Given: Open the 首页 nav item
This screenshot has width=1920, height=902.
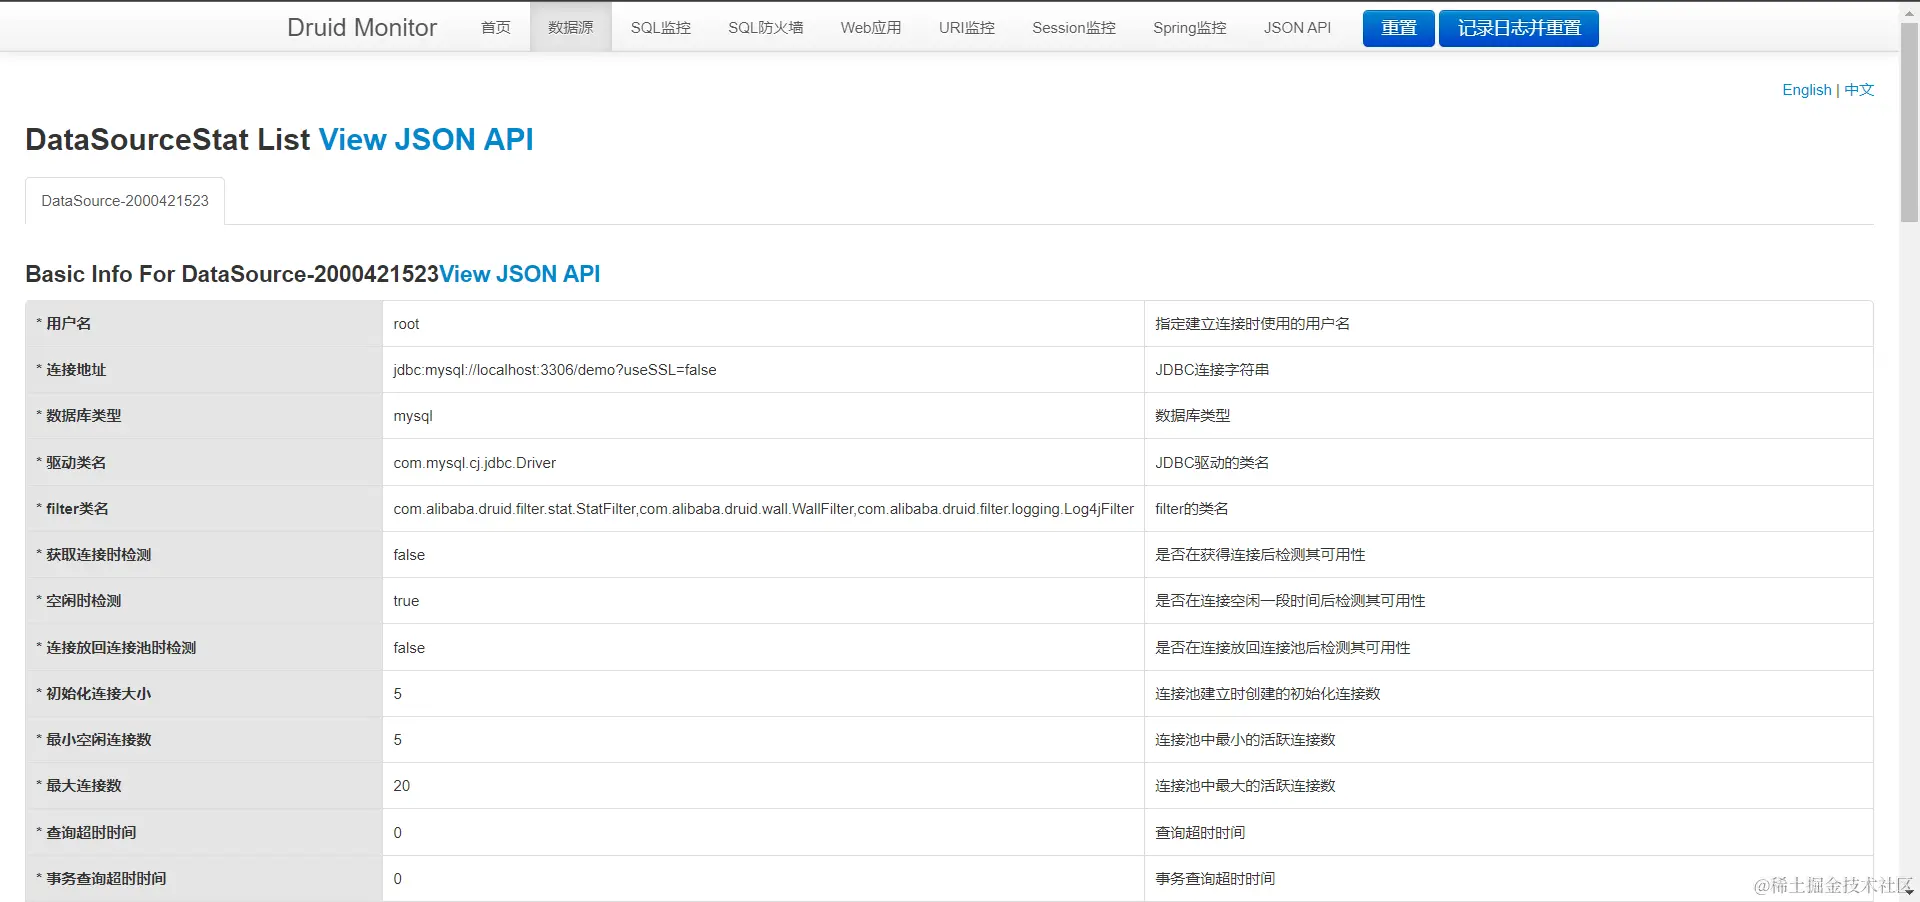Looking at the screenshot, I should 496,28.
